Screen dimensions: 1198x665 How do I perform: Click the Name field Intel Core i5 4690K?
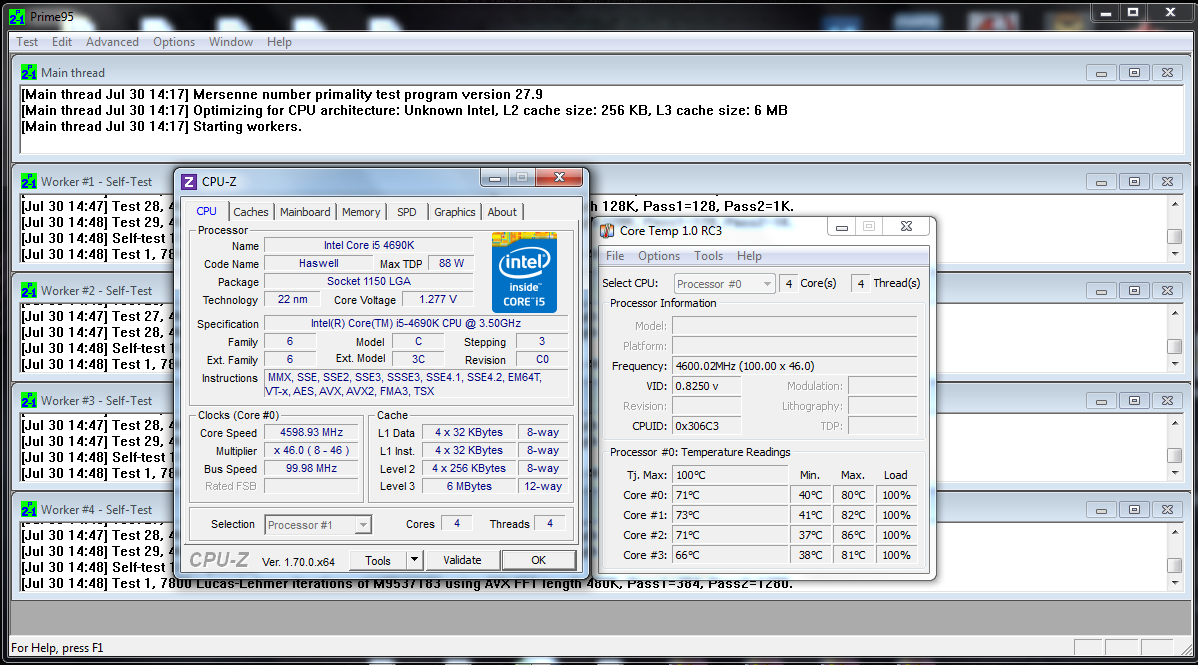coord(369,246)
